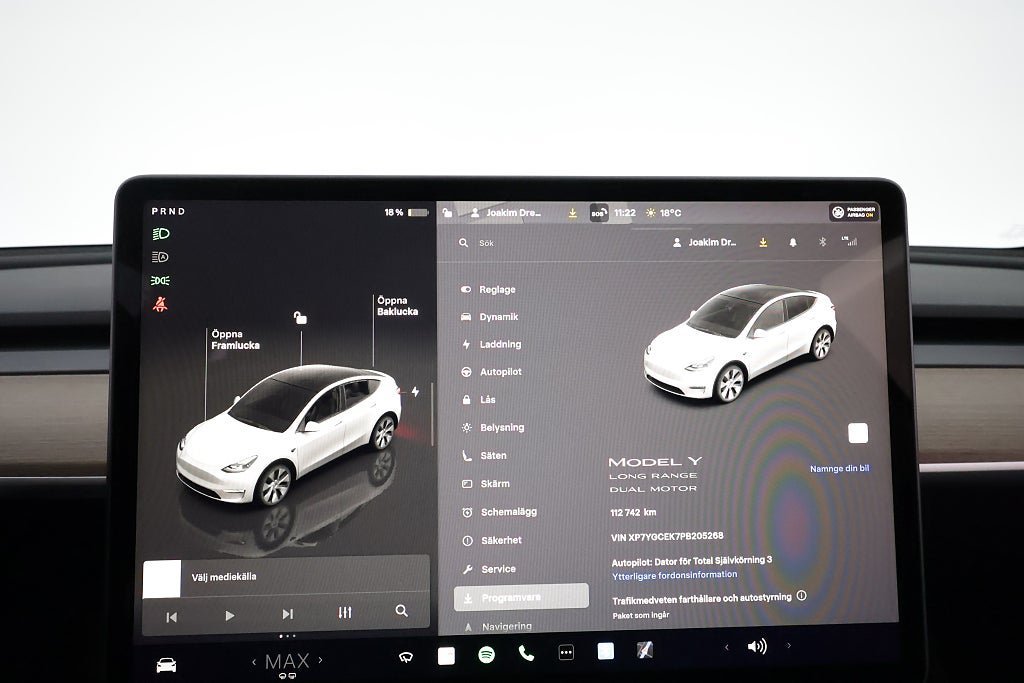Tap the parking lights indicator
The height and width of the screenshot is (683, 1024).
pos(160,280)
